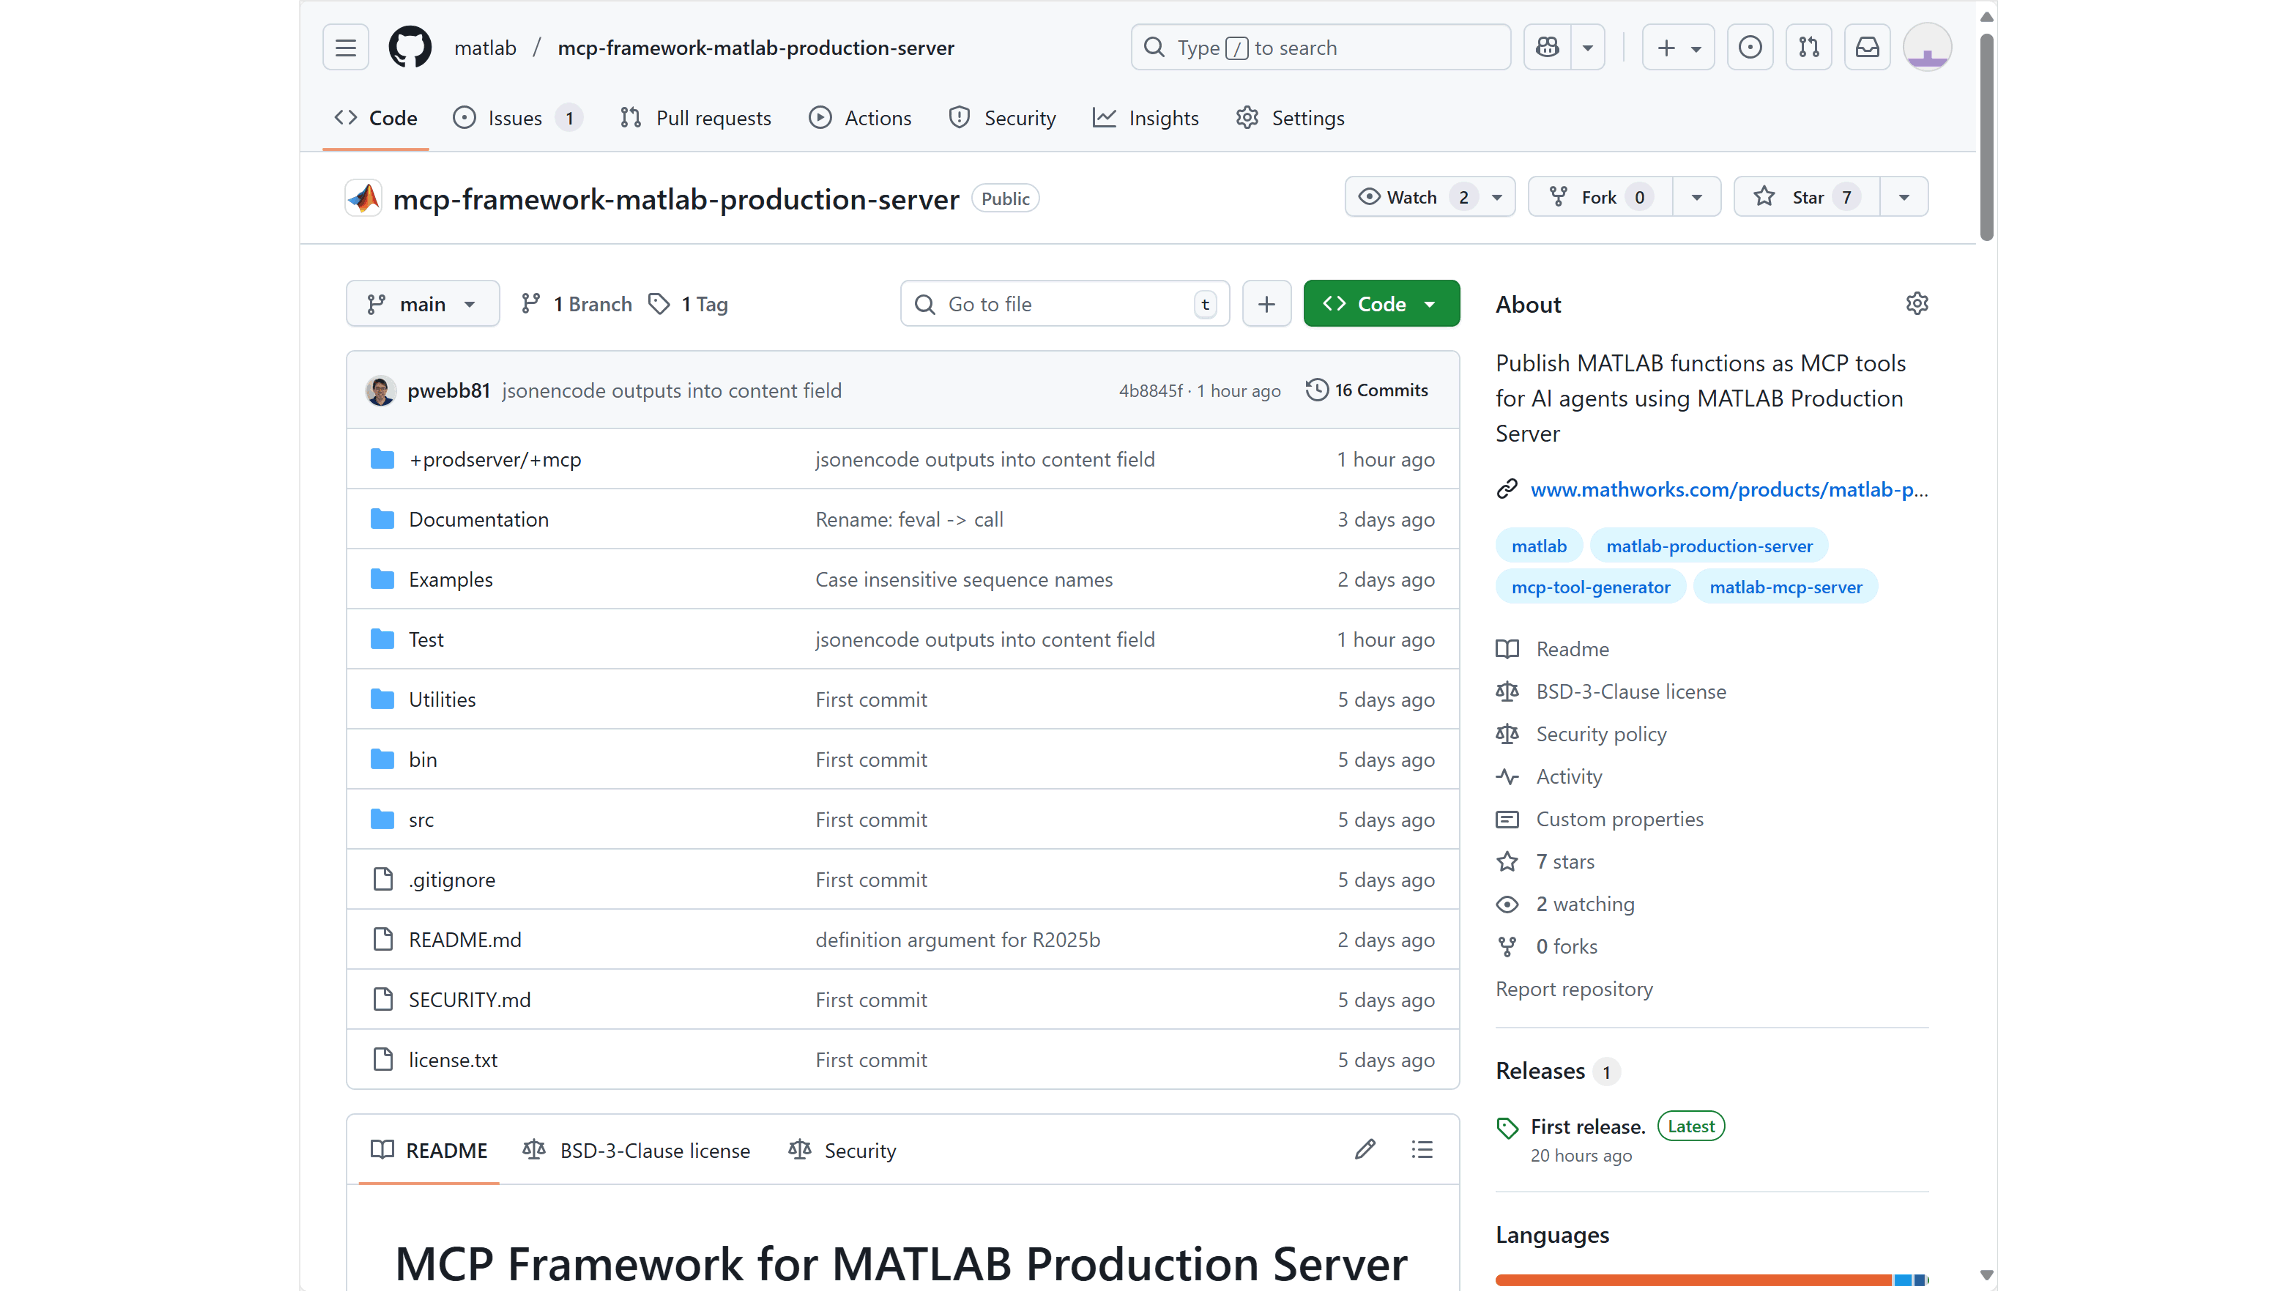This screenshot has width=2295, height=1291.
Task: Open the green Code dropdown
Action: tap(1381, 303)
